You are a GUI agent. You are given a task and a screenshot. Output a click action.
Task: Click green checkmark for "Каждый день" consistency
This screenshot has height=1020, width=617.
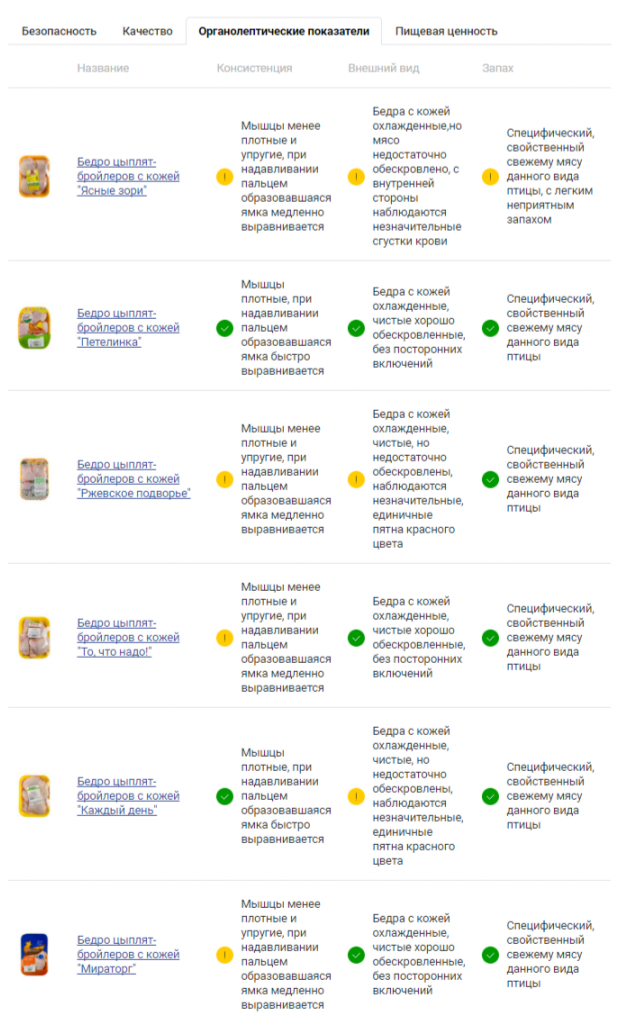(224, 796)
